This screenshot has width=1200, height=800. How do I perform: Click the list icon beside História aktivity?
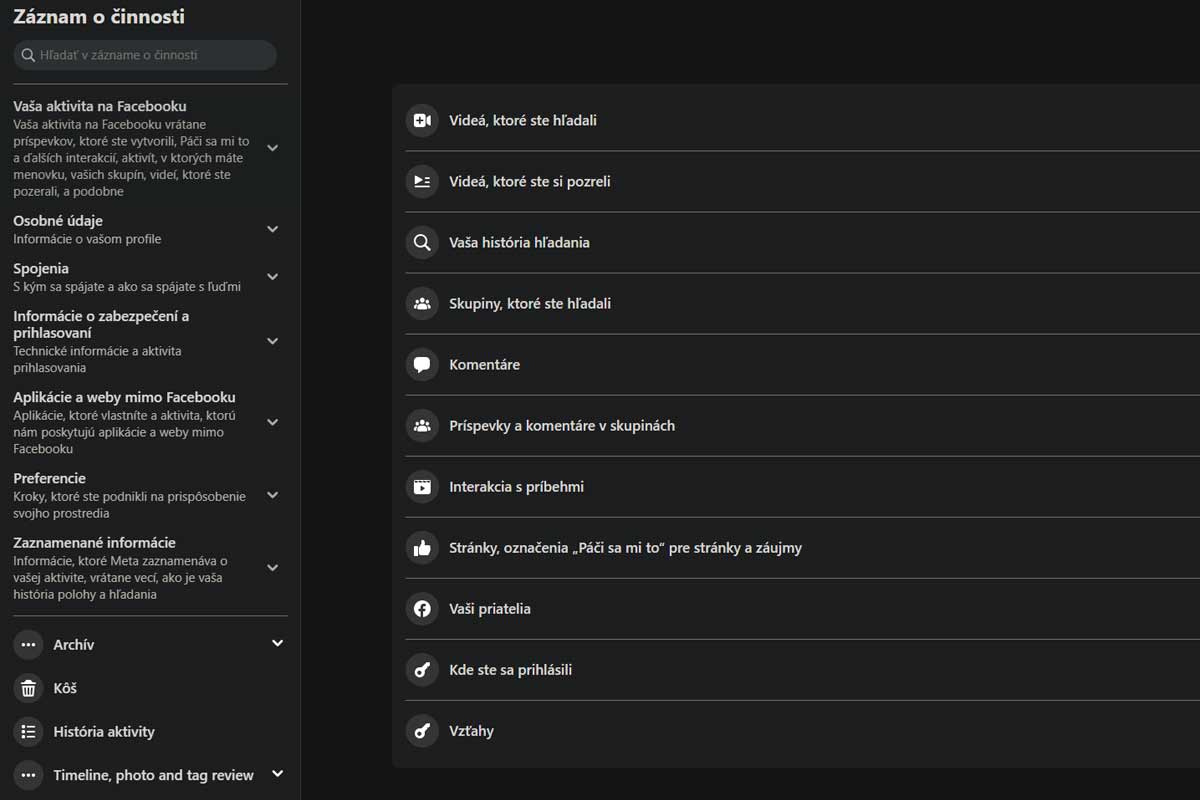click(29, 732)
